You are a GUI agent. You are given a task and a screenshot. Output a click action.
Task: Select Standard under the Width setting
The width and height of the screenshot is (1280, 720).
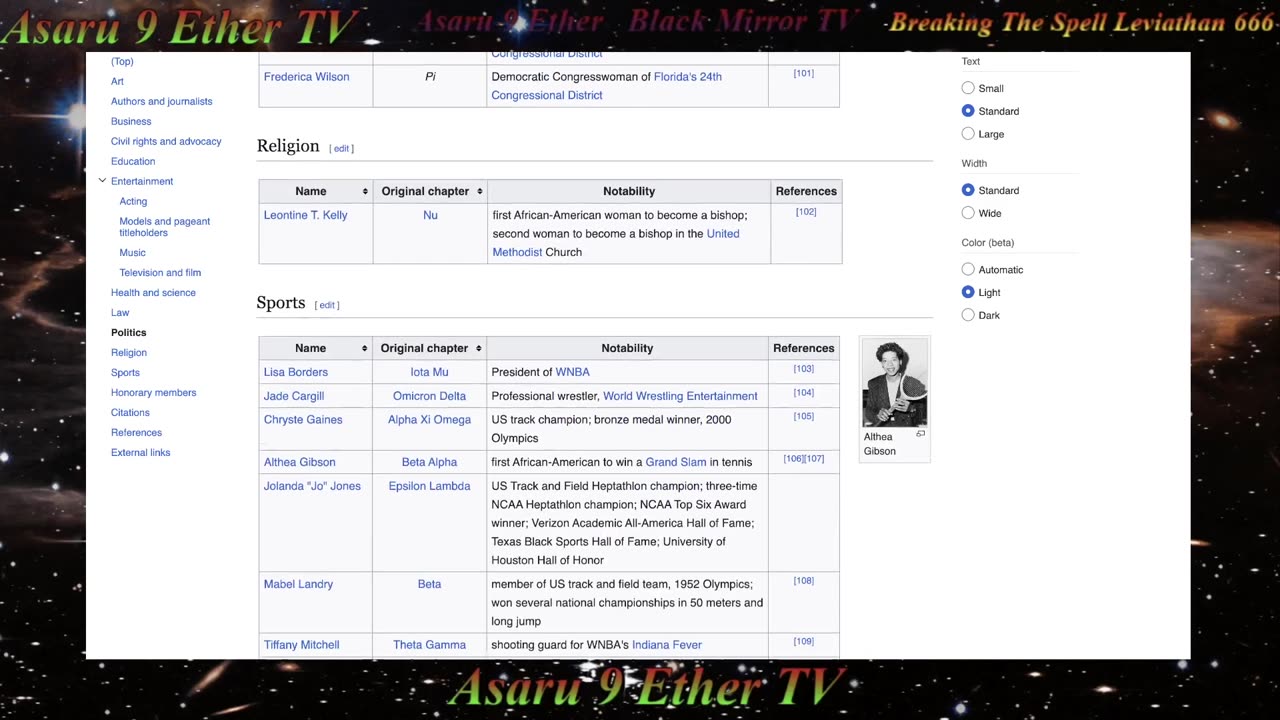click(x=968, y=190)
